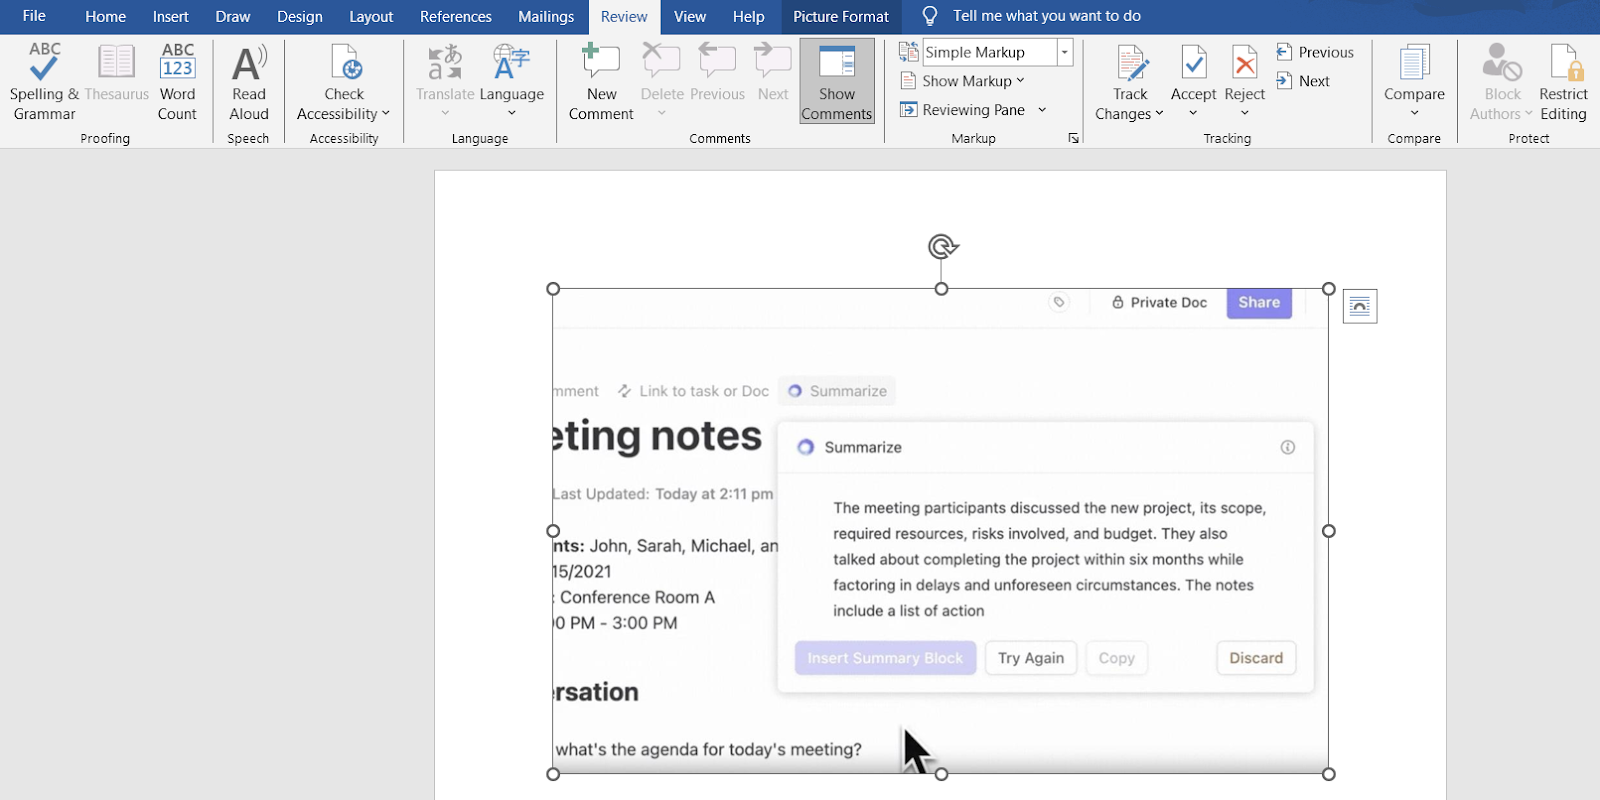Reject the tracked change
1600x800 pixels.
pyautogui.click(x=1245, y=74)
